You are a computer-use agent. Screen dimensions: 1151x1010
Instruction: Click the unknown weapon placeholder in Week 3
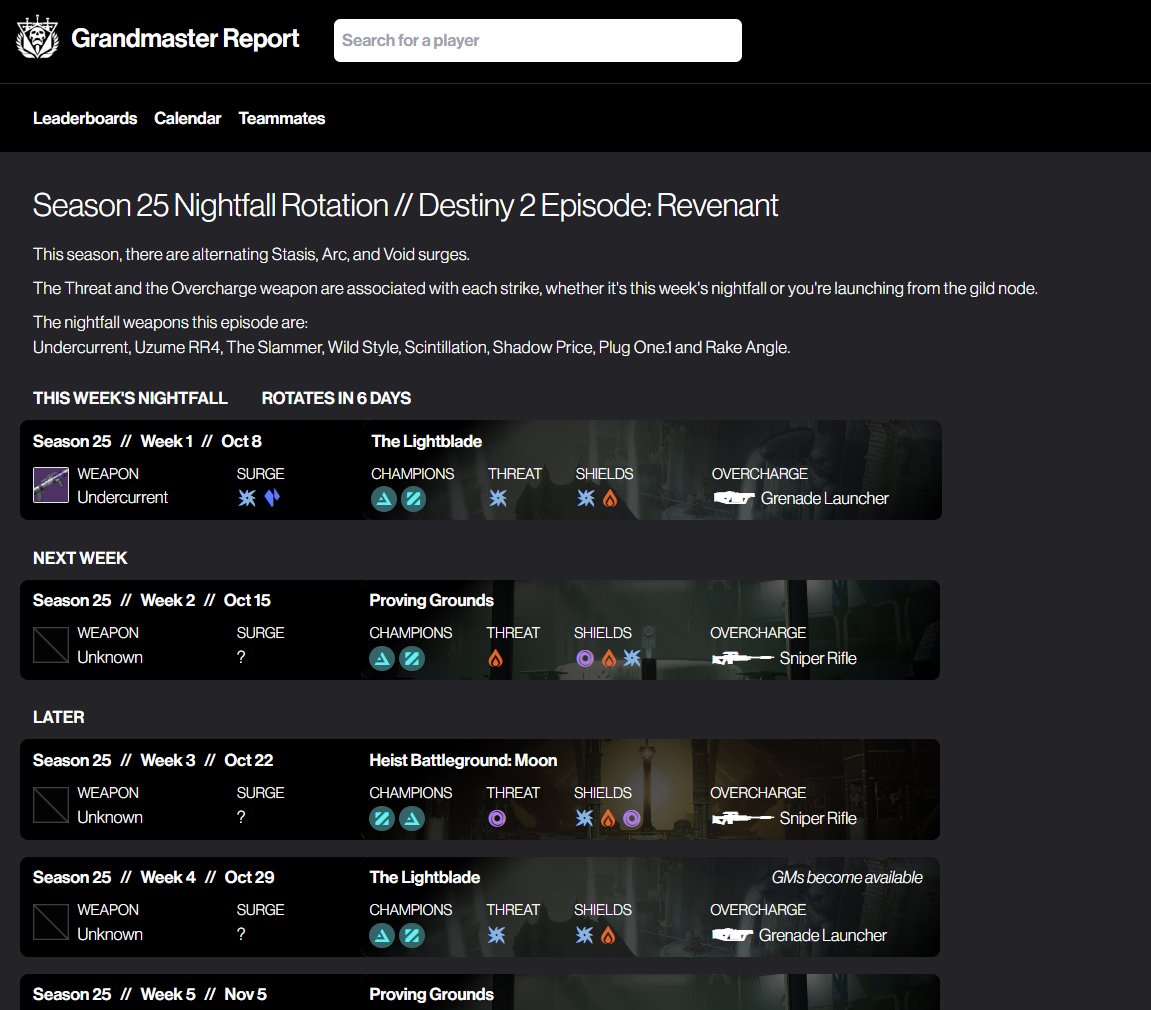pos(51,805)
